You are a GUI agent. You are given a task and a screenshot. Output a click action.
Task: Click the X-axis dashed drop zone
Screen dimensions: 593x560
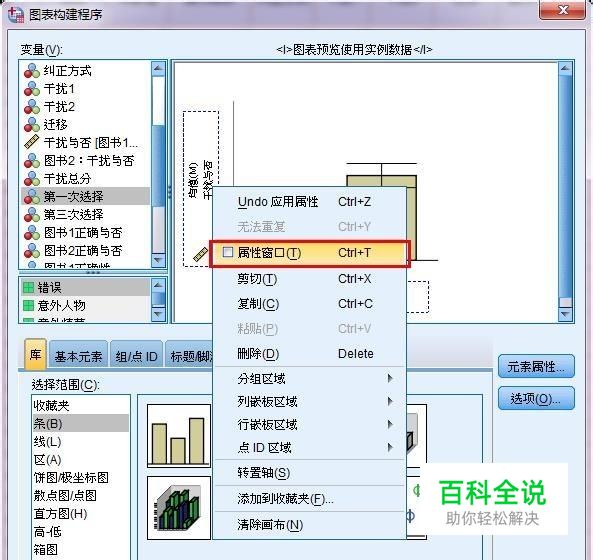coord(418,297)
